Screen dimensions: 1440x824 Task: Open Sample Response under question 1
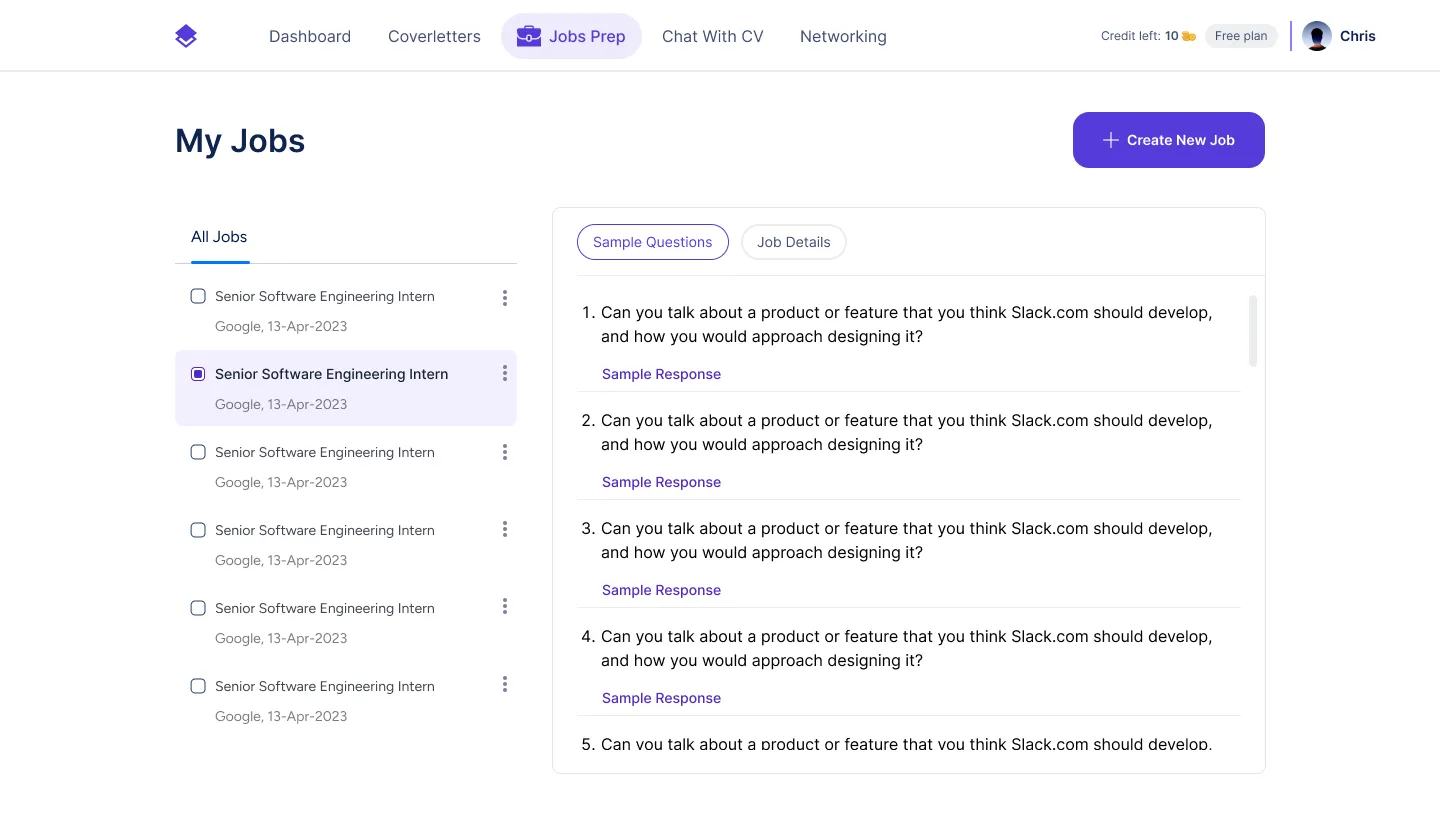tap(661, 374)
